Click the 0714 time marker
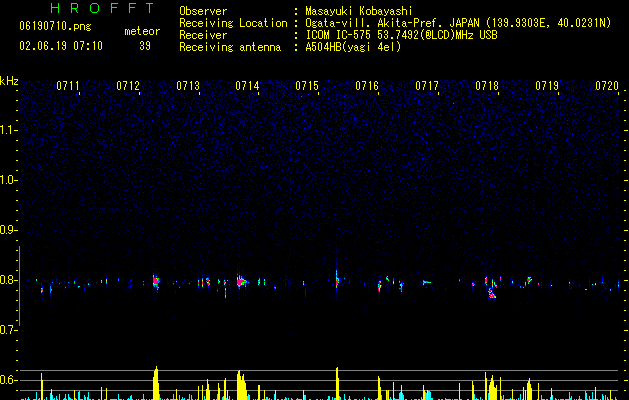 click(248, 85)
